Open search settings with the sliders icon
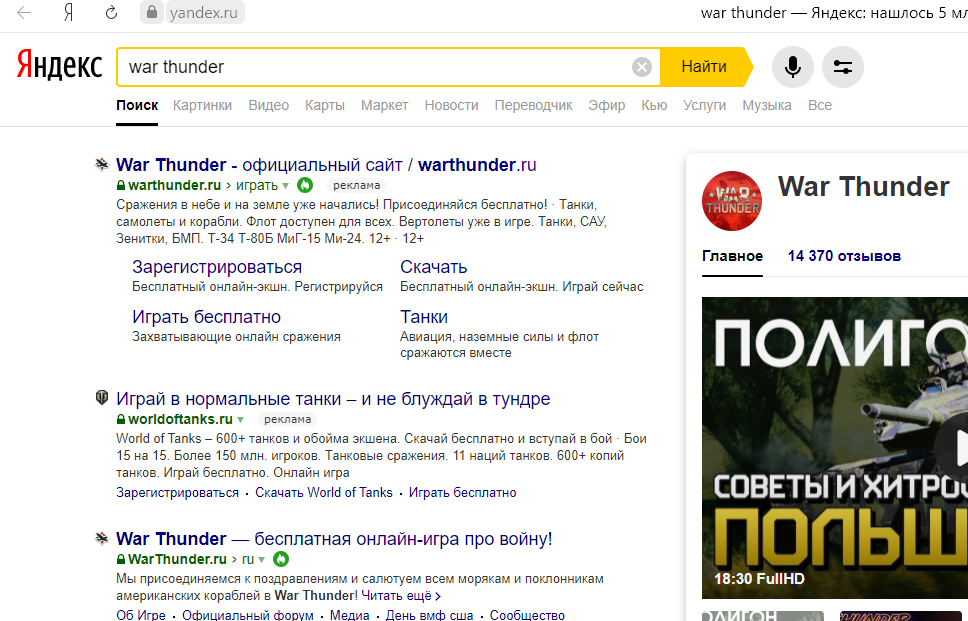Screen dimensions: 968x621 [x=843, y=67]
